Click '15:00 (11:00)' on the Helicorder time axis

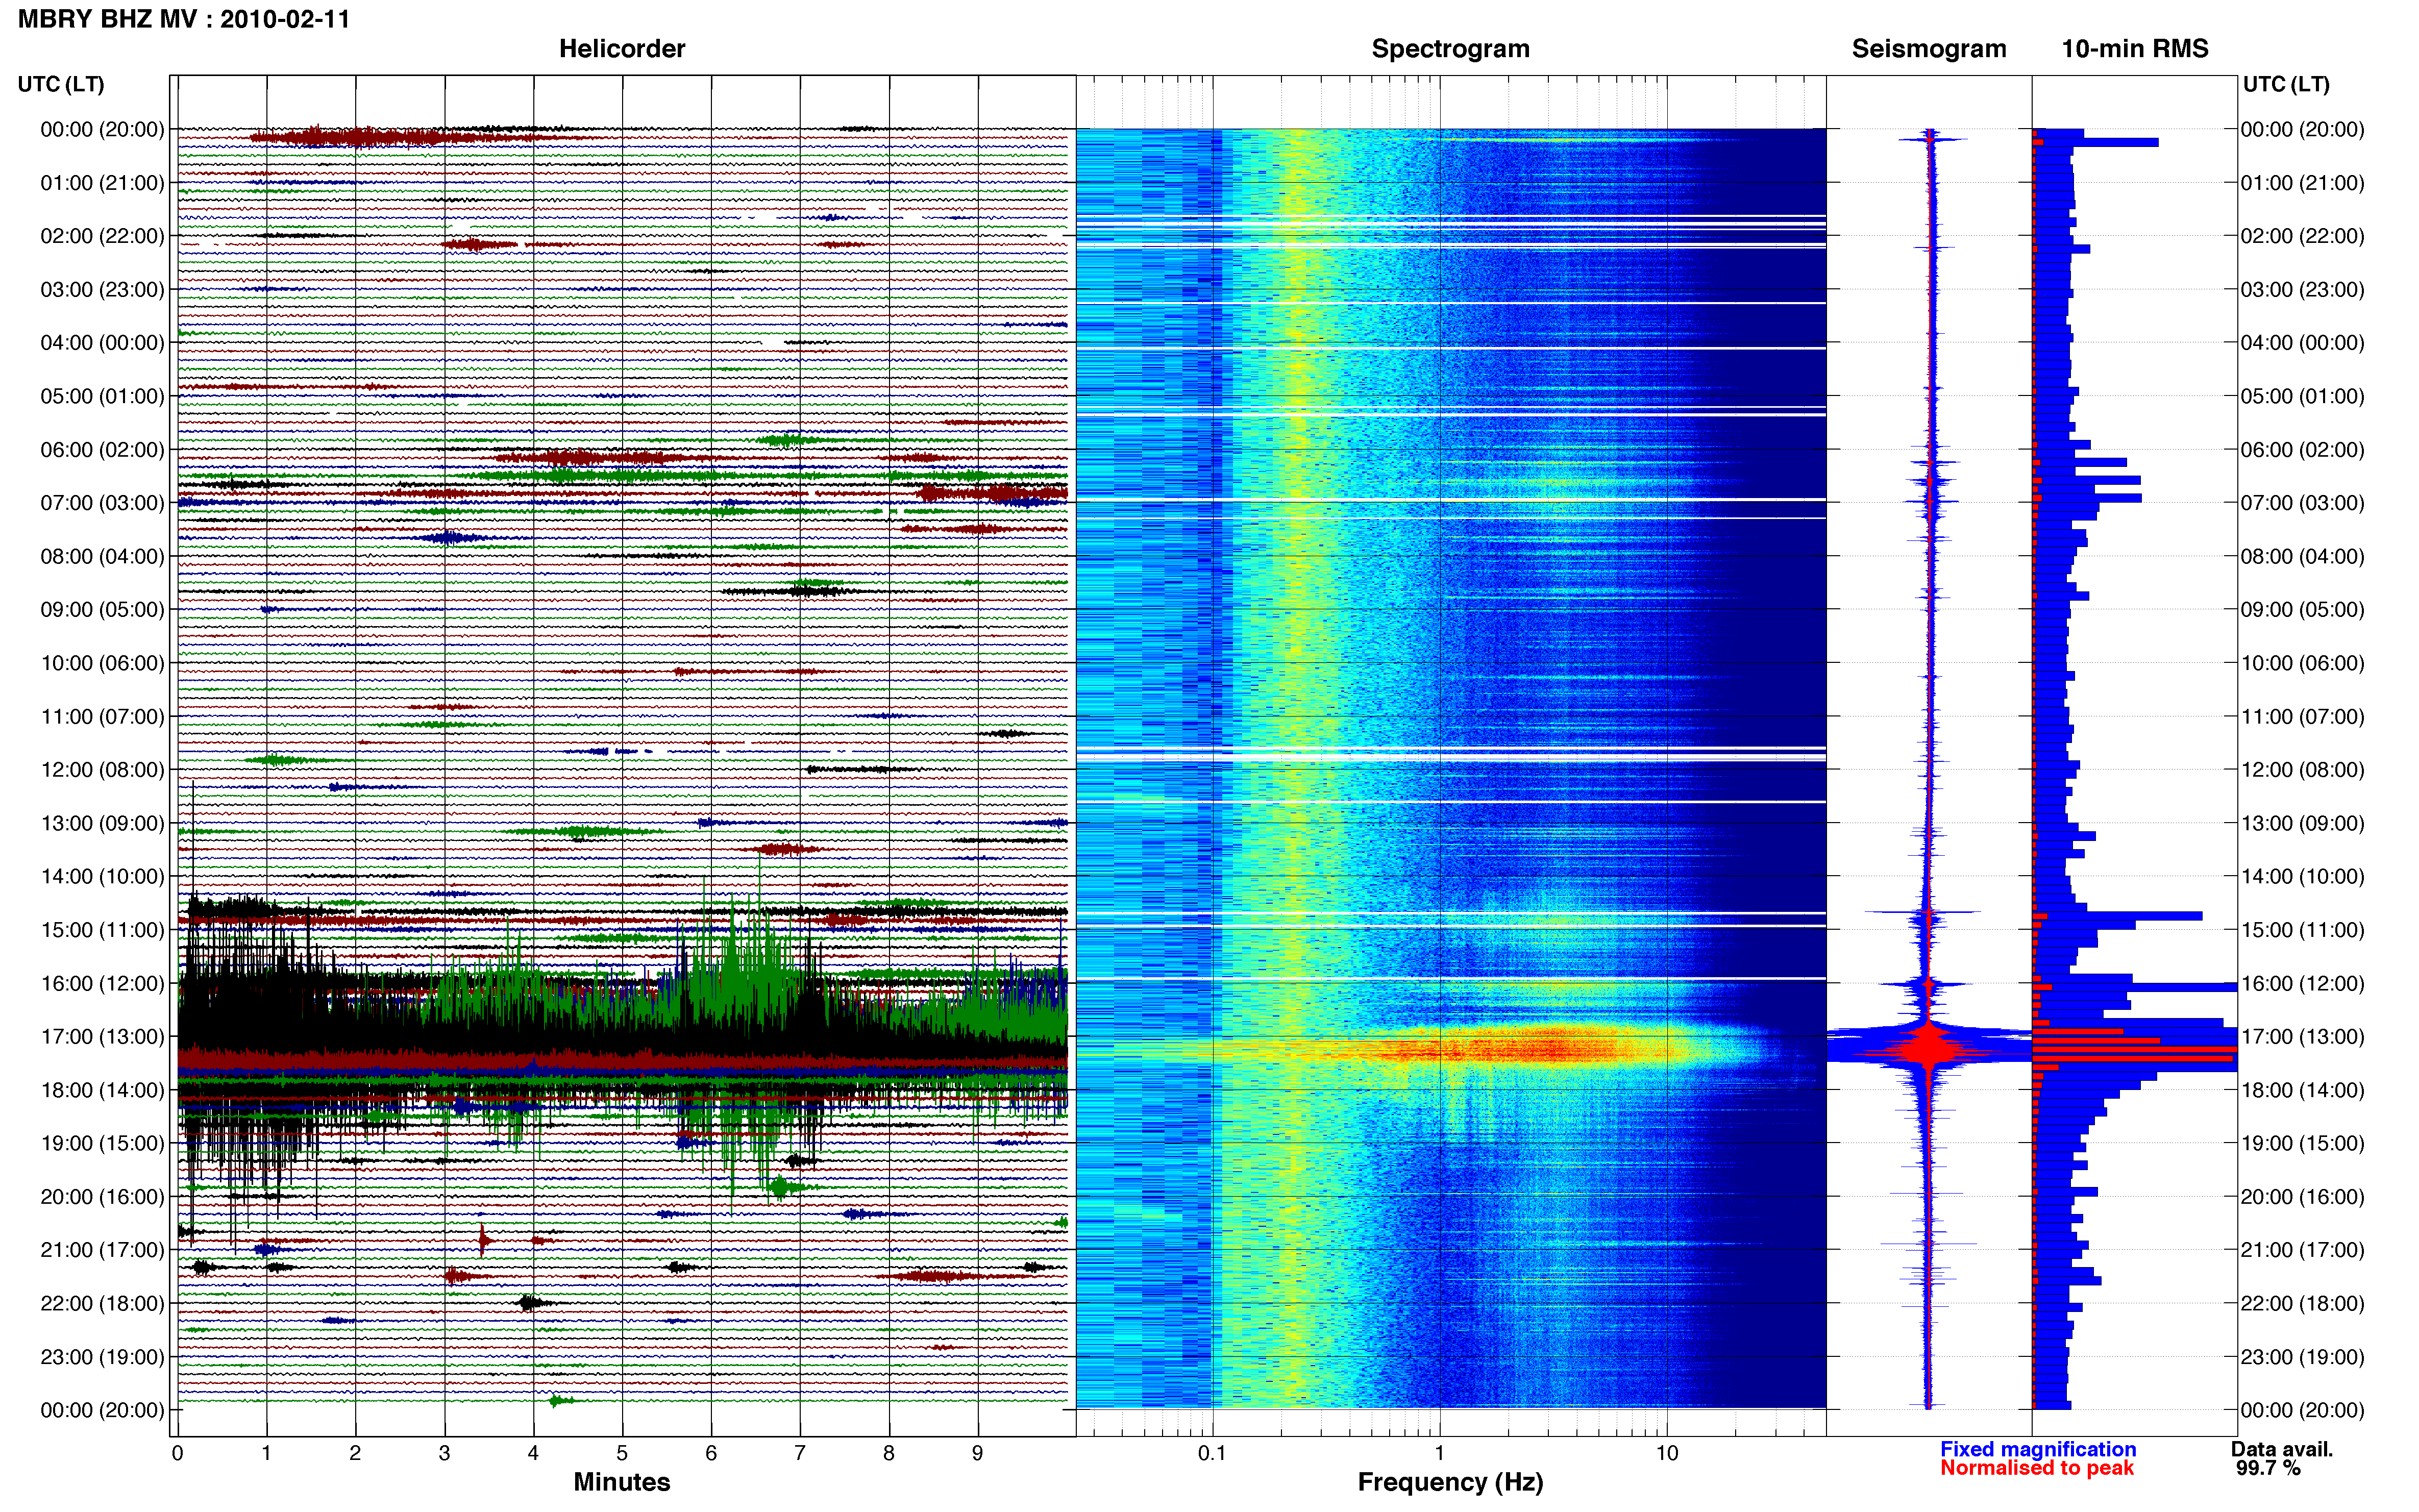tap(102, 930)
